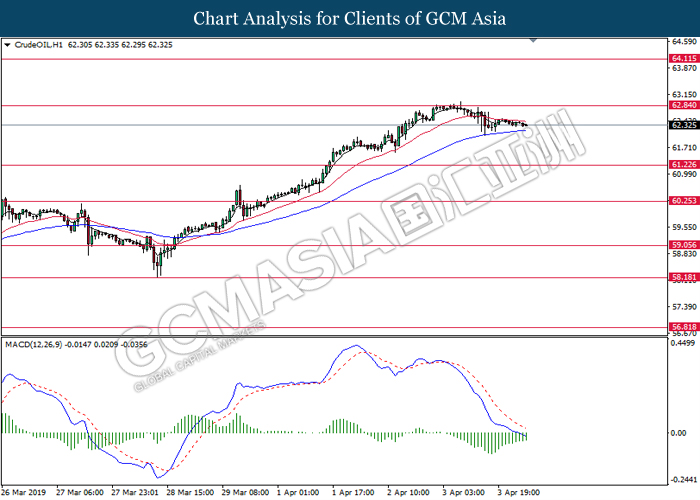700x500 pixels.
Task: Click the 28 Mar 15:00 time label
Action: click(190, 492)
